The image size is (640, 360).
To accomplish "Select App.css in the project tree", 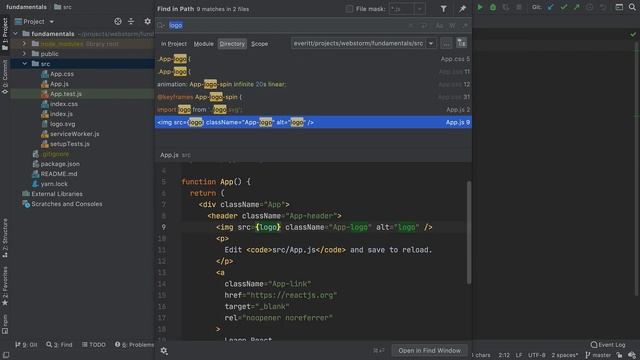I will click(62, 74).
